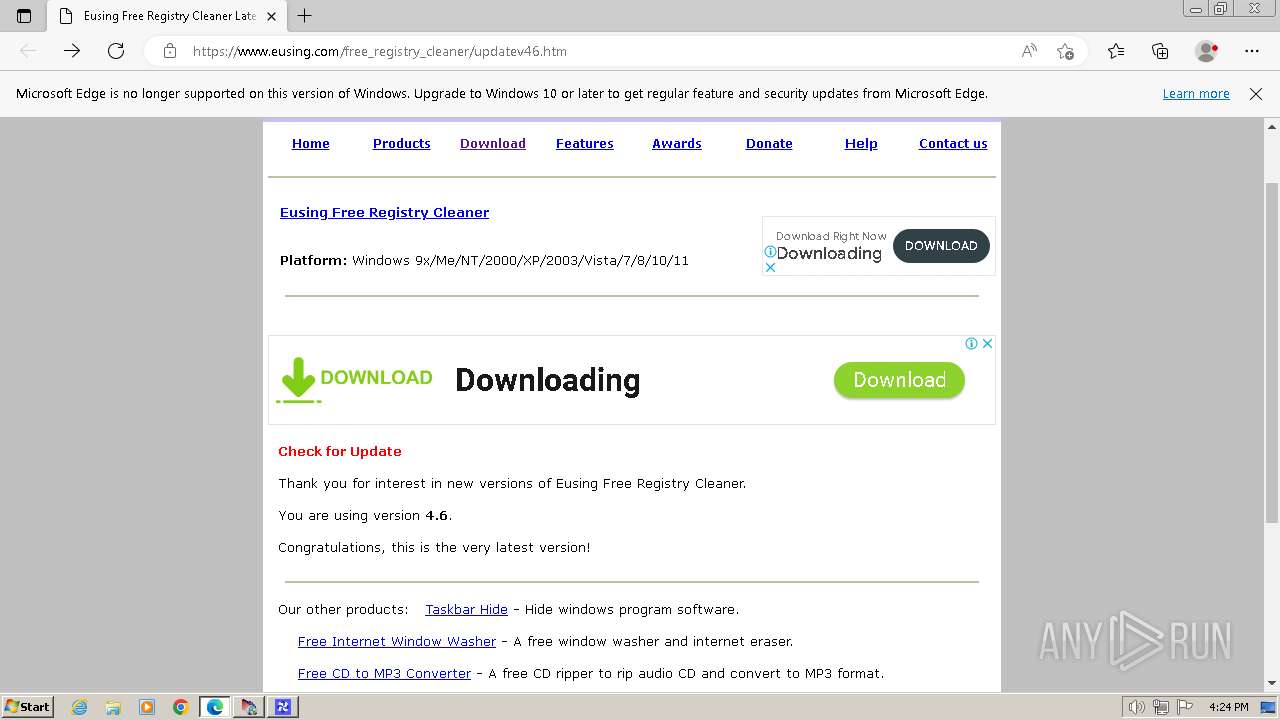The width and height of the screenshot is (1280, 720).
Task: Open Free Internet Window Washer link
Action: pyautogui.click(x=397, y=642)
